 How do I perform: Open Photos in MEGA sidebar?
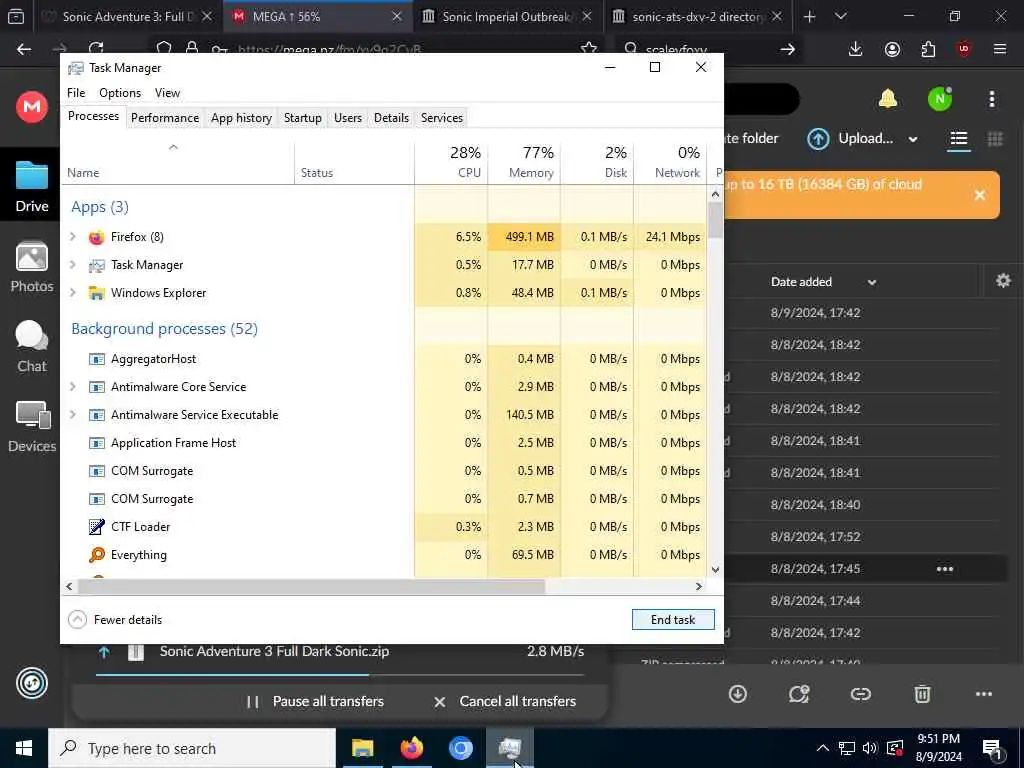(31, 267)
